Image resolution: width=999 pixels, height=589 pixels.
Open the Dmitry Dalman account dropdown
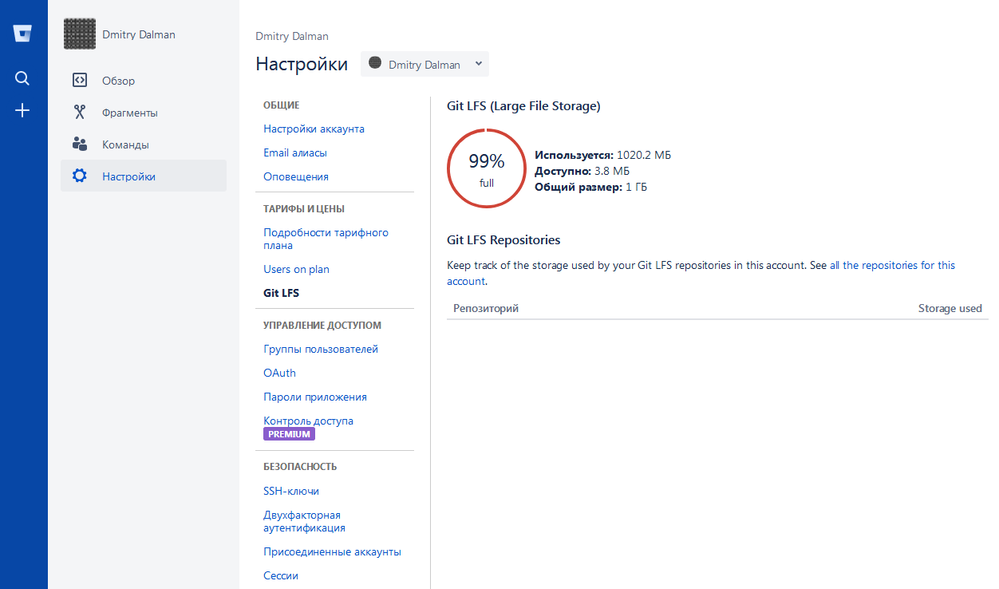click(x=425, y=64)
